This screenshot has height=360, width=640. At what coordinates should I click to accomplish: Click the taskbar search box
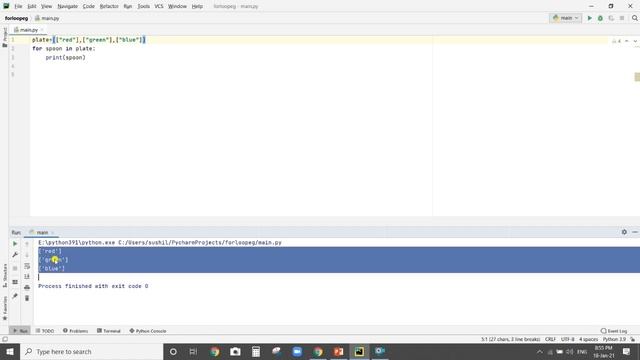[91, 351]
